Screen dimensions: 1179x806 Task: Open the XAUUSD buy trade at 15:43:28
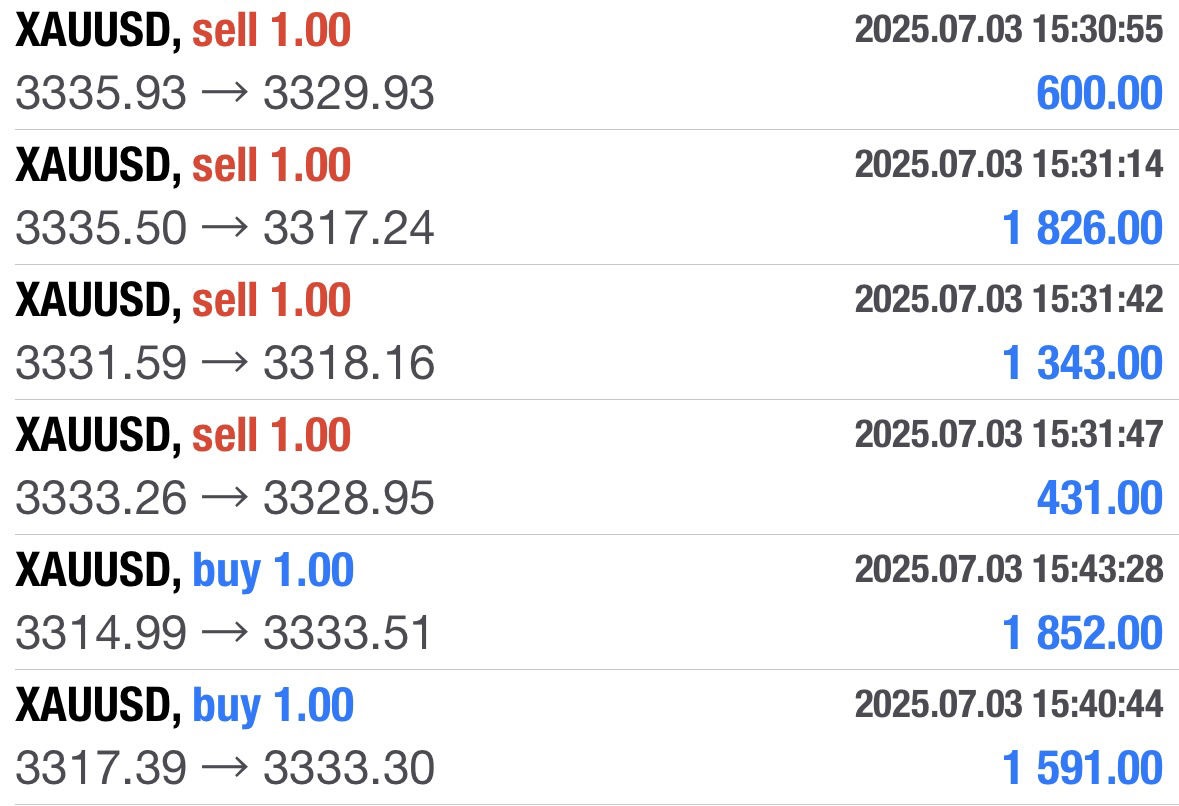coord(590,602)
